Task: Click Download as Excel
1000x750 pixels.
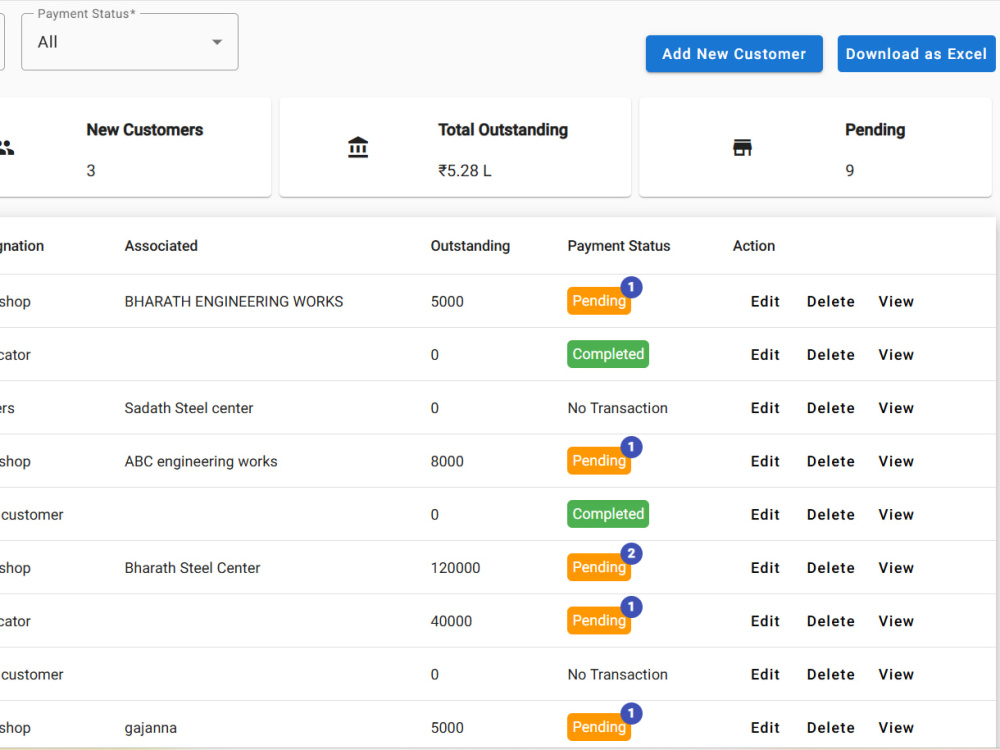Action: coord(916,54)
